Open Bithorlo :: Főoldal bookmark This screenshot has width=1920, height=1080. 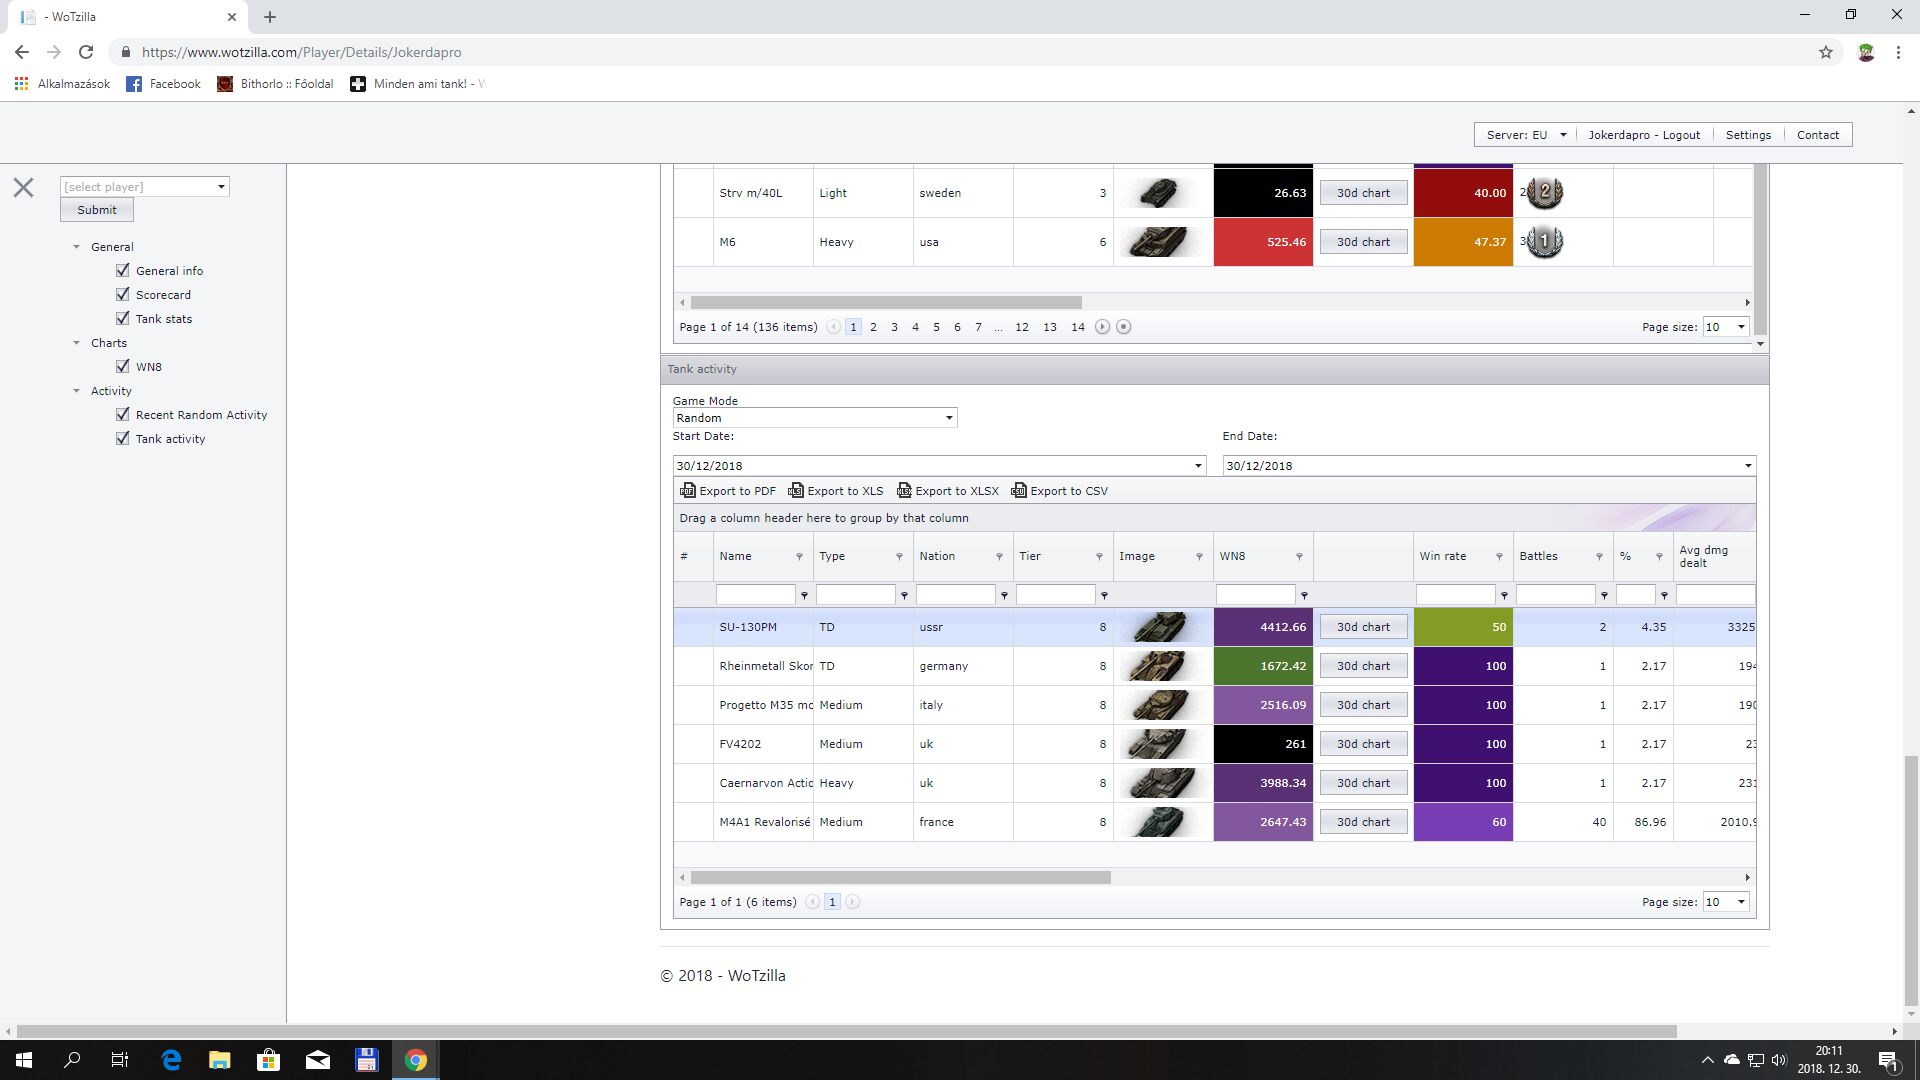[275, 84]
